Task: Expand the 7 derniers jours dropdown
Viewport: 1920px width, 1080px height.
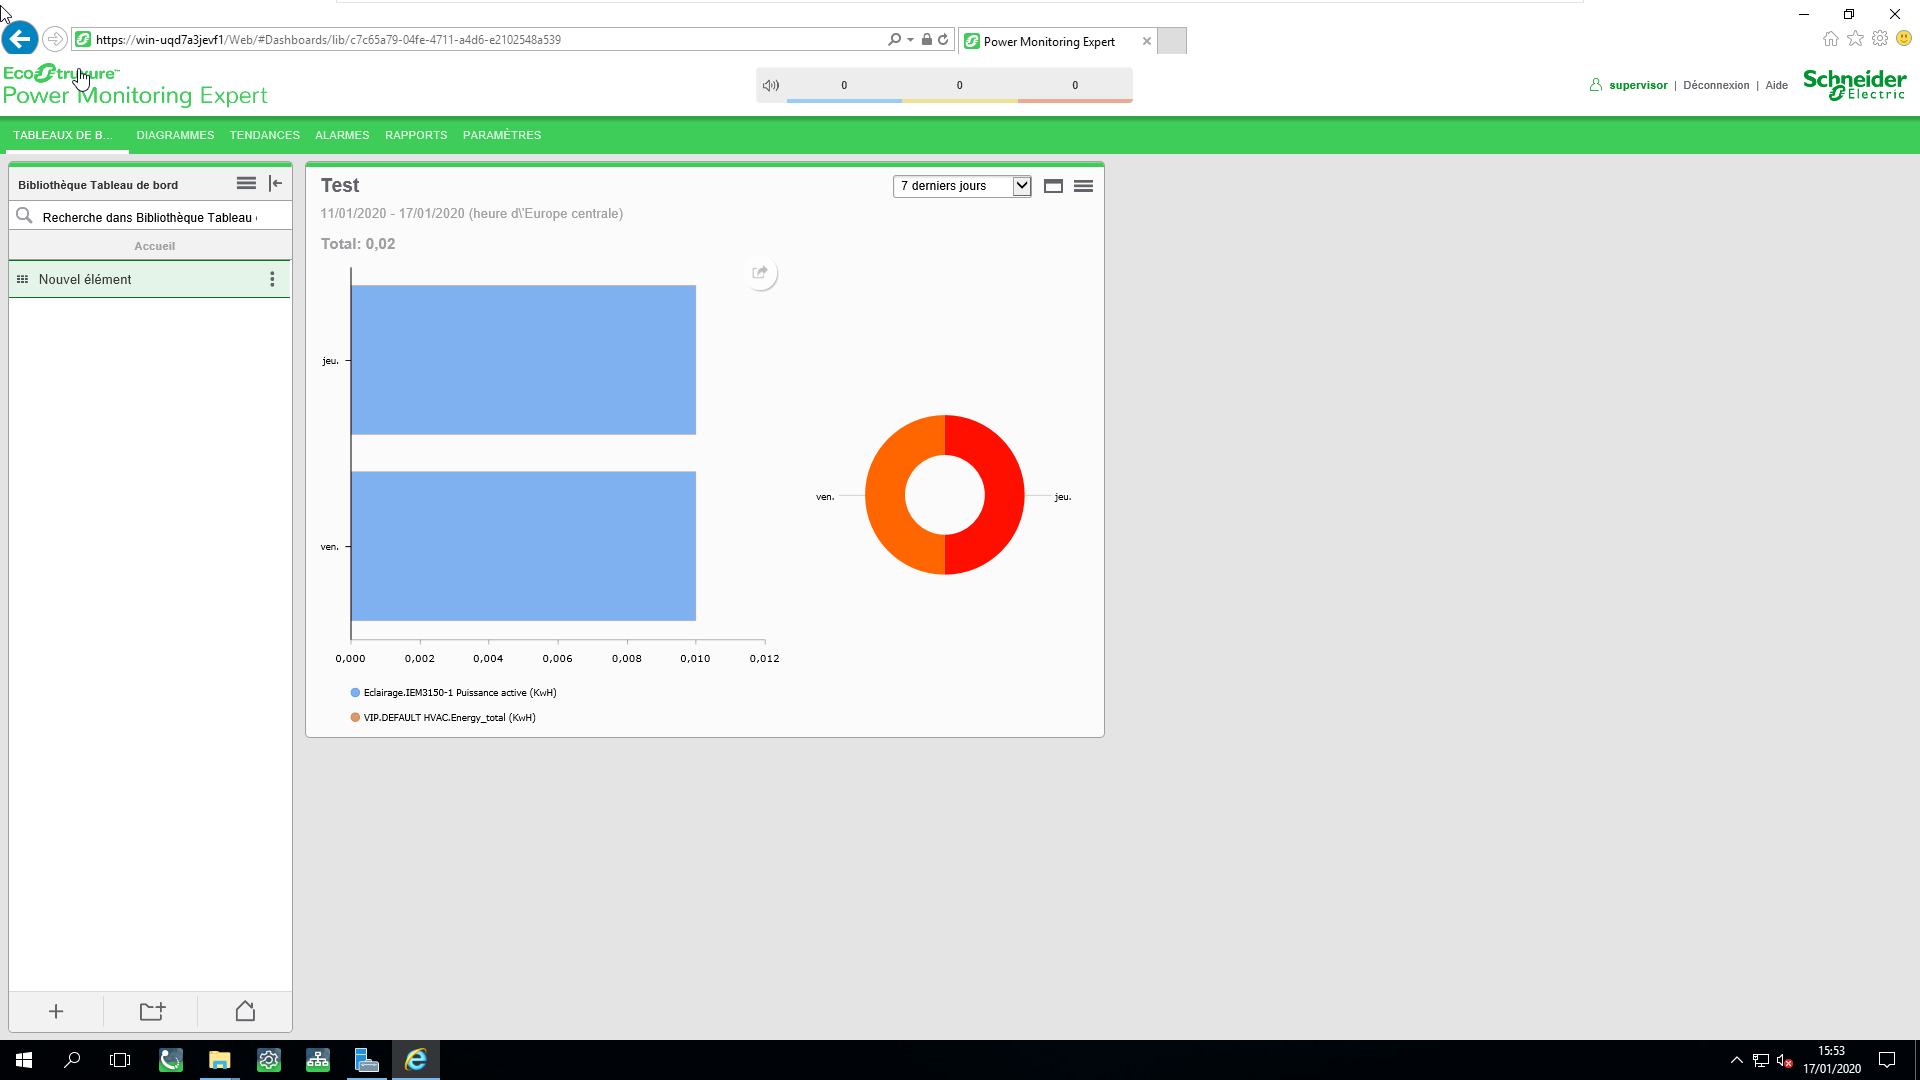Action: coord(1021,186)
